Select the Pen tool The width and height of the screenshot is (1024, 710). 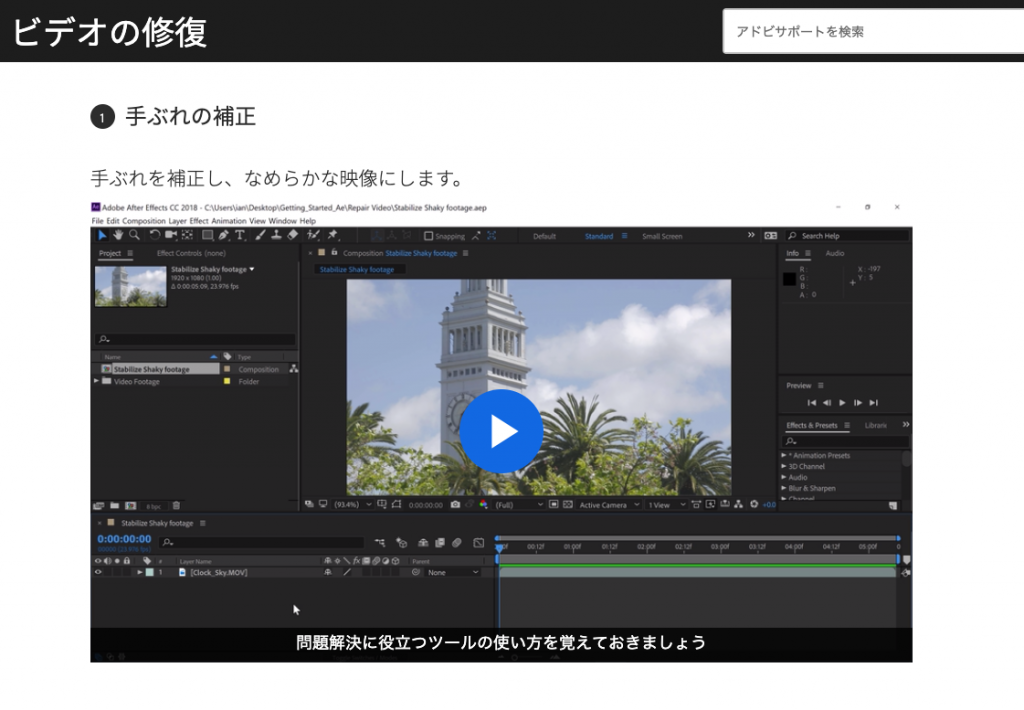(x=223, y=235)
